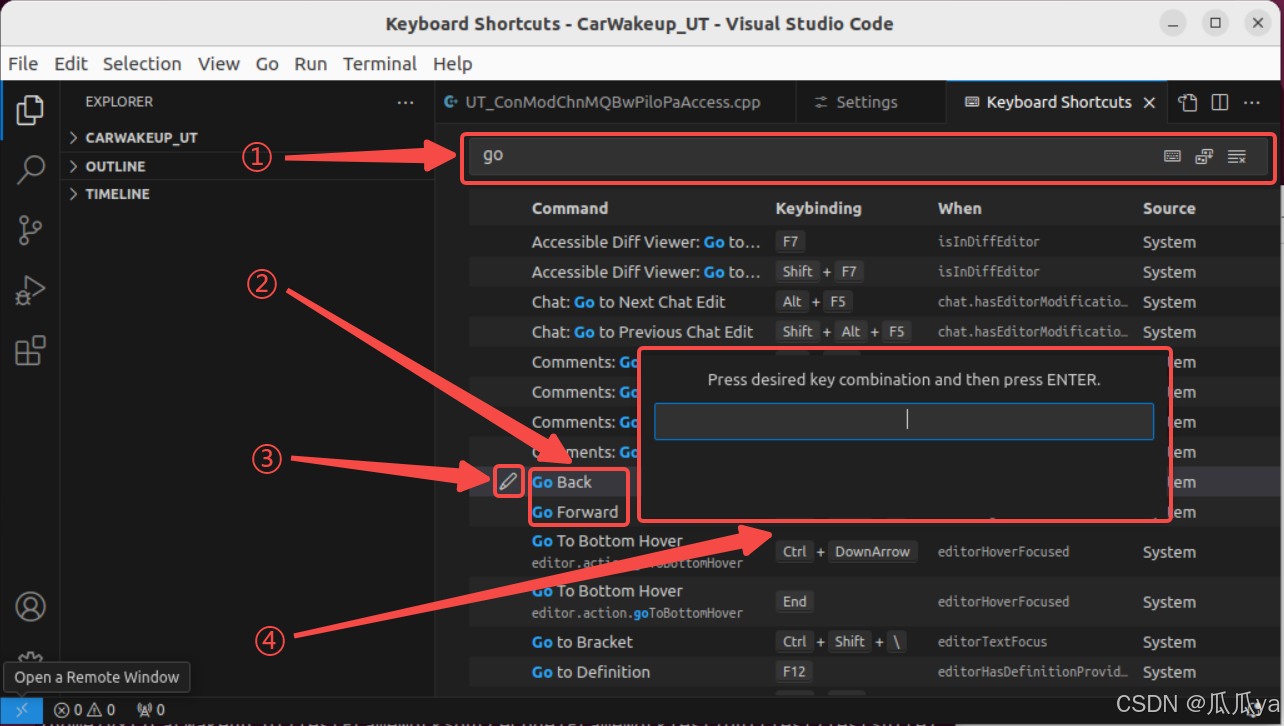Open the Edit menu
This screenshot has width=1284, height=726.
click(x=71, y=64)
